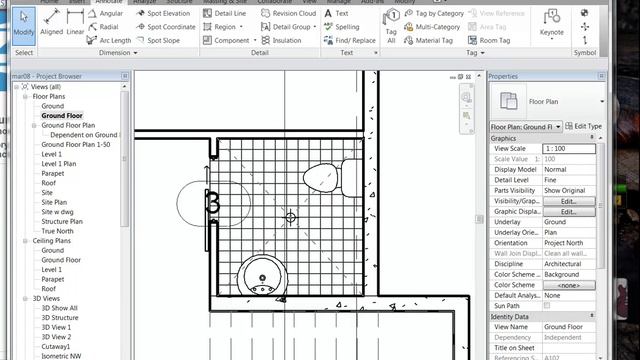The width and height of the screenshot is (640, 360).
Task: Choose the Radial dimension tool
Action: coord(103,27)
